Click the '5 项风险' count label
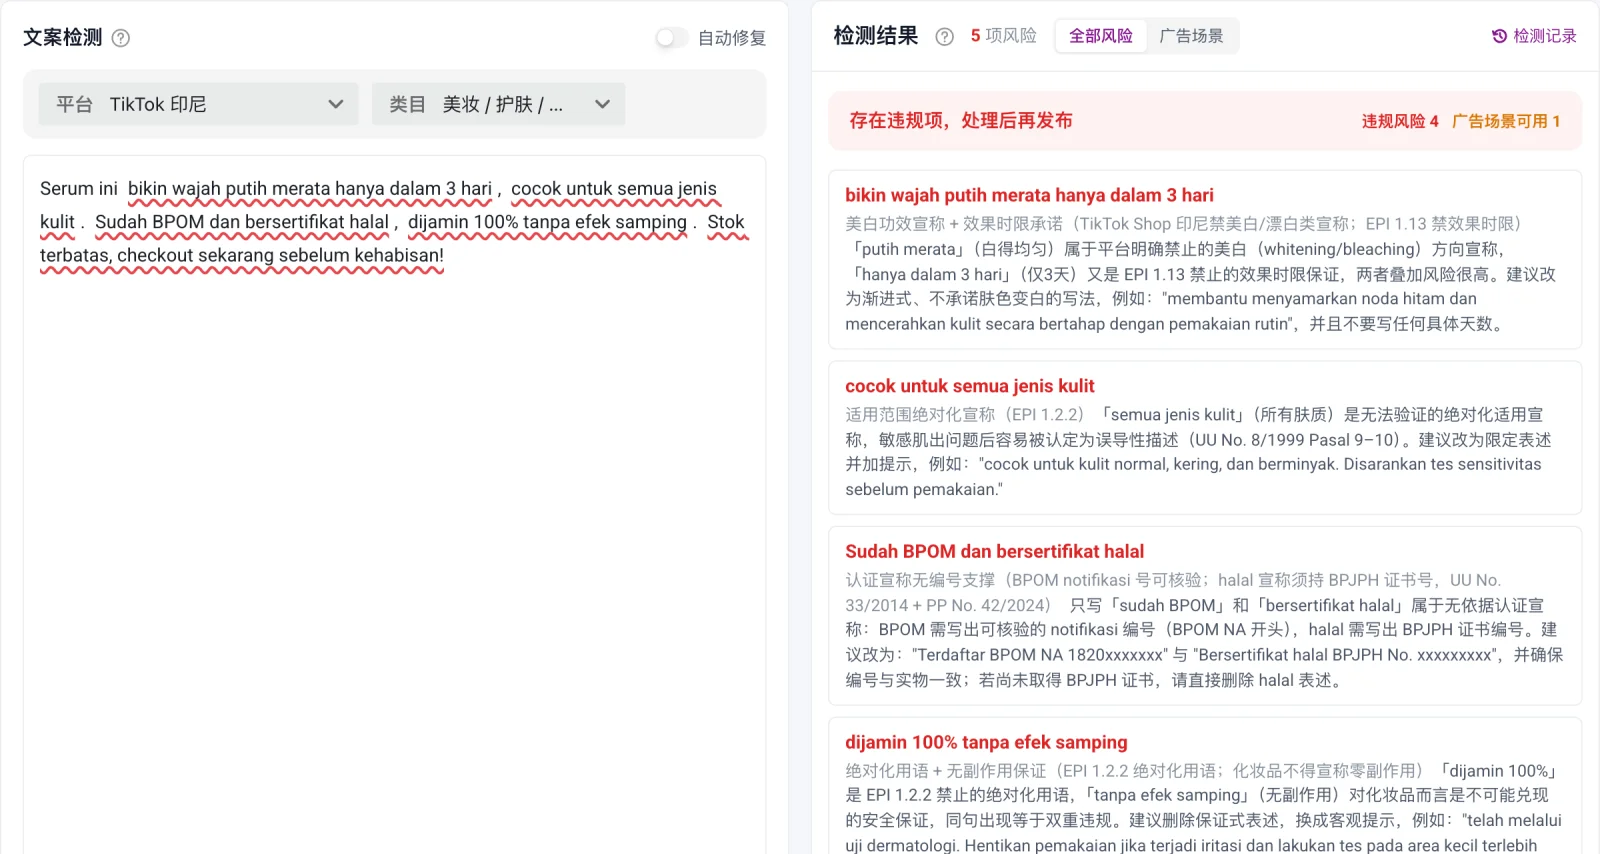 pos(1003,36)
